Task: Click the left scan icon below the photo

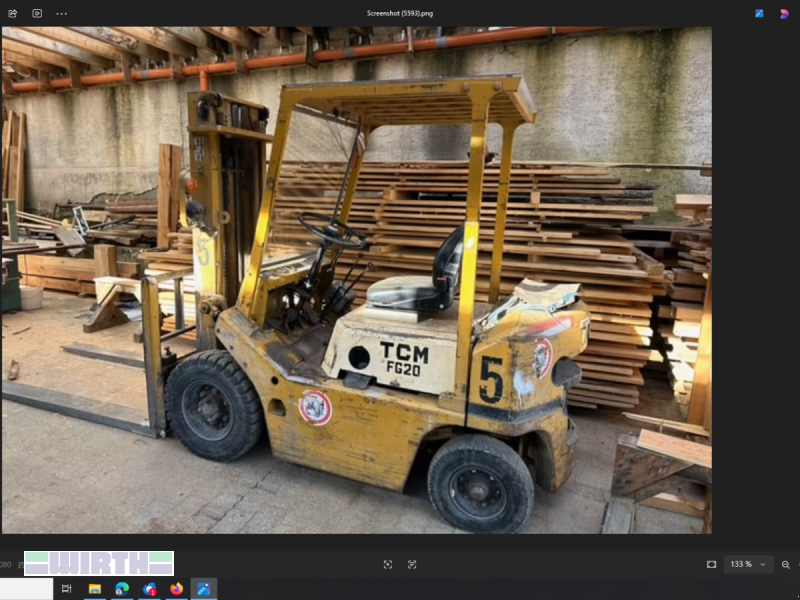Action: tap(388, 564)
